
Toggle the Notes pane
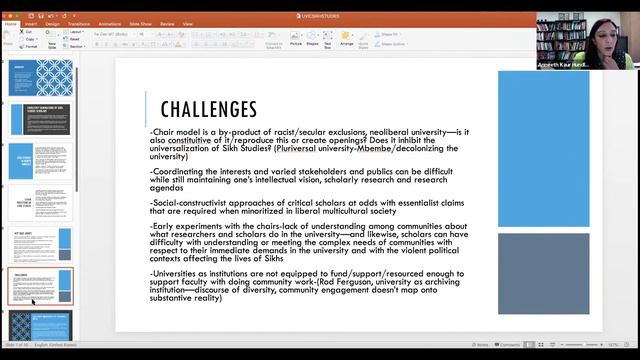[x=480, y=345]
